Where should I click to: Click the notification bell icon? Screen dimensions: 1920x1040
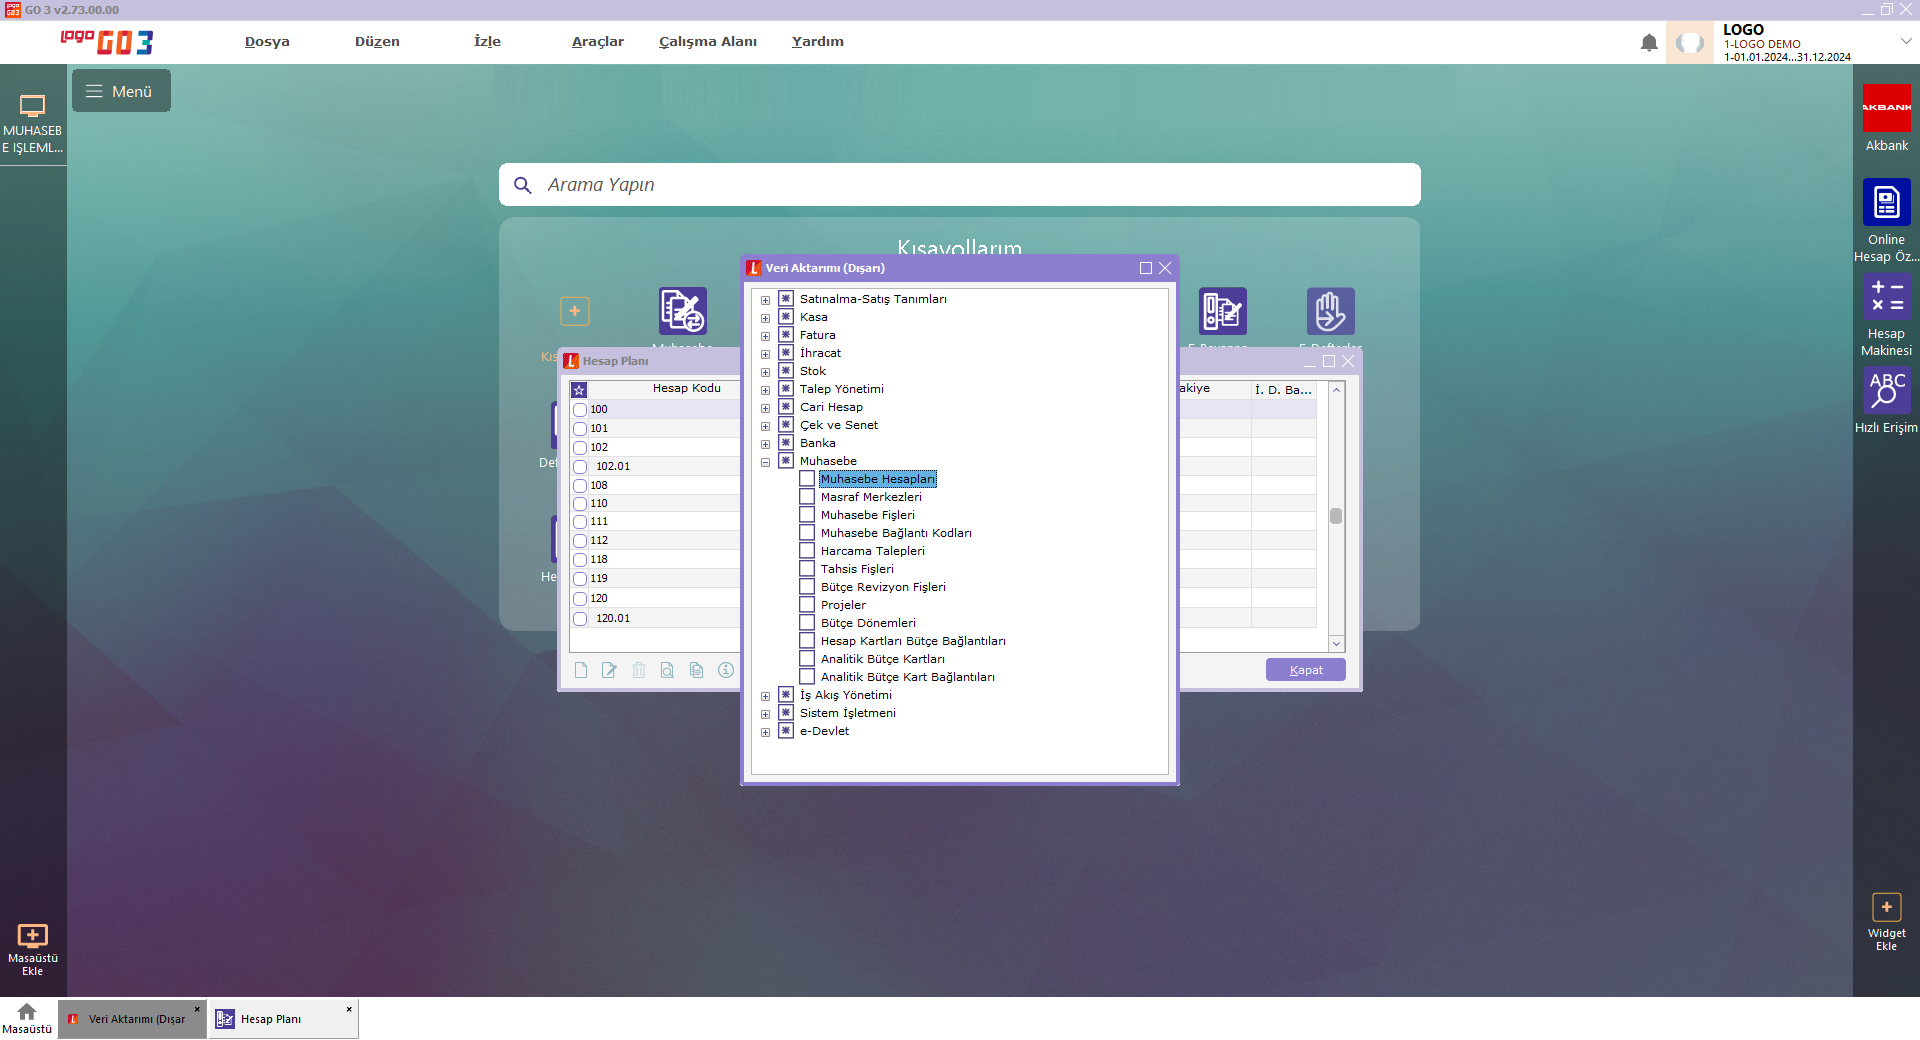pos(1649,43)
